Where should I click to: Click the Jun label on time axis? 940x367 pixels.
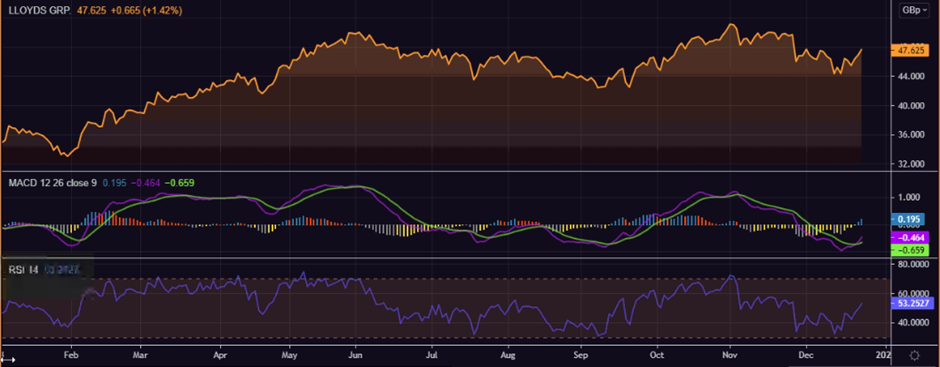tap(356, 355)
